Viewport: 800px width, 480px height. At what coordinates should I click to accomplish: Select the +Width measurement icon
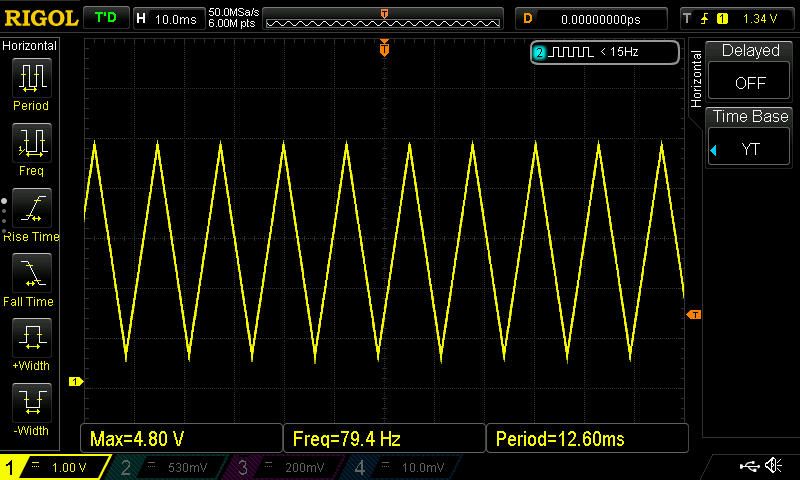click(31, 339)
